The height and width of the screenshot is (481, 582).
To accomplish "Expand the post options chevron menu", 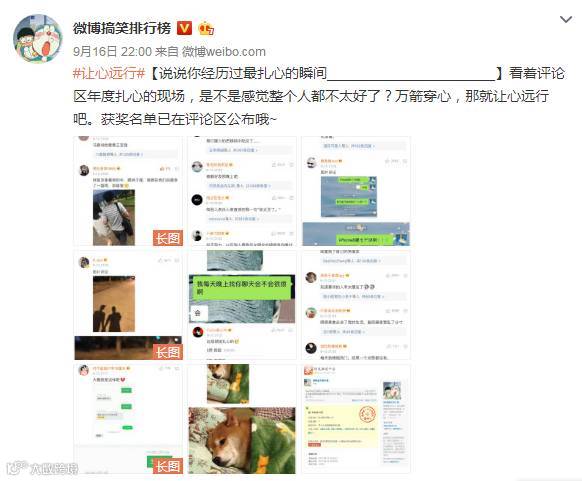I will click(566, 19).
